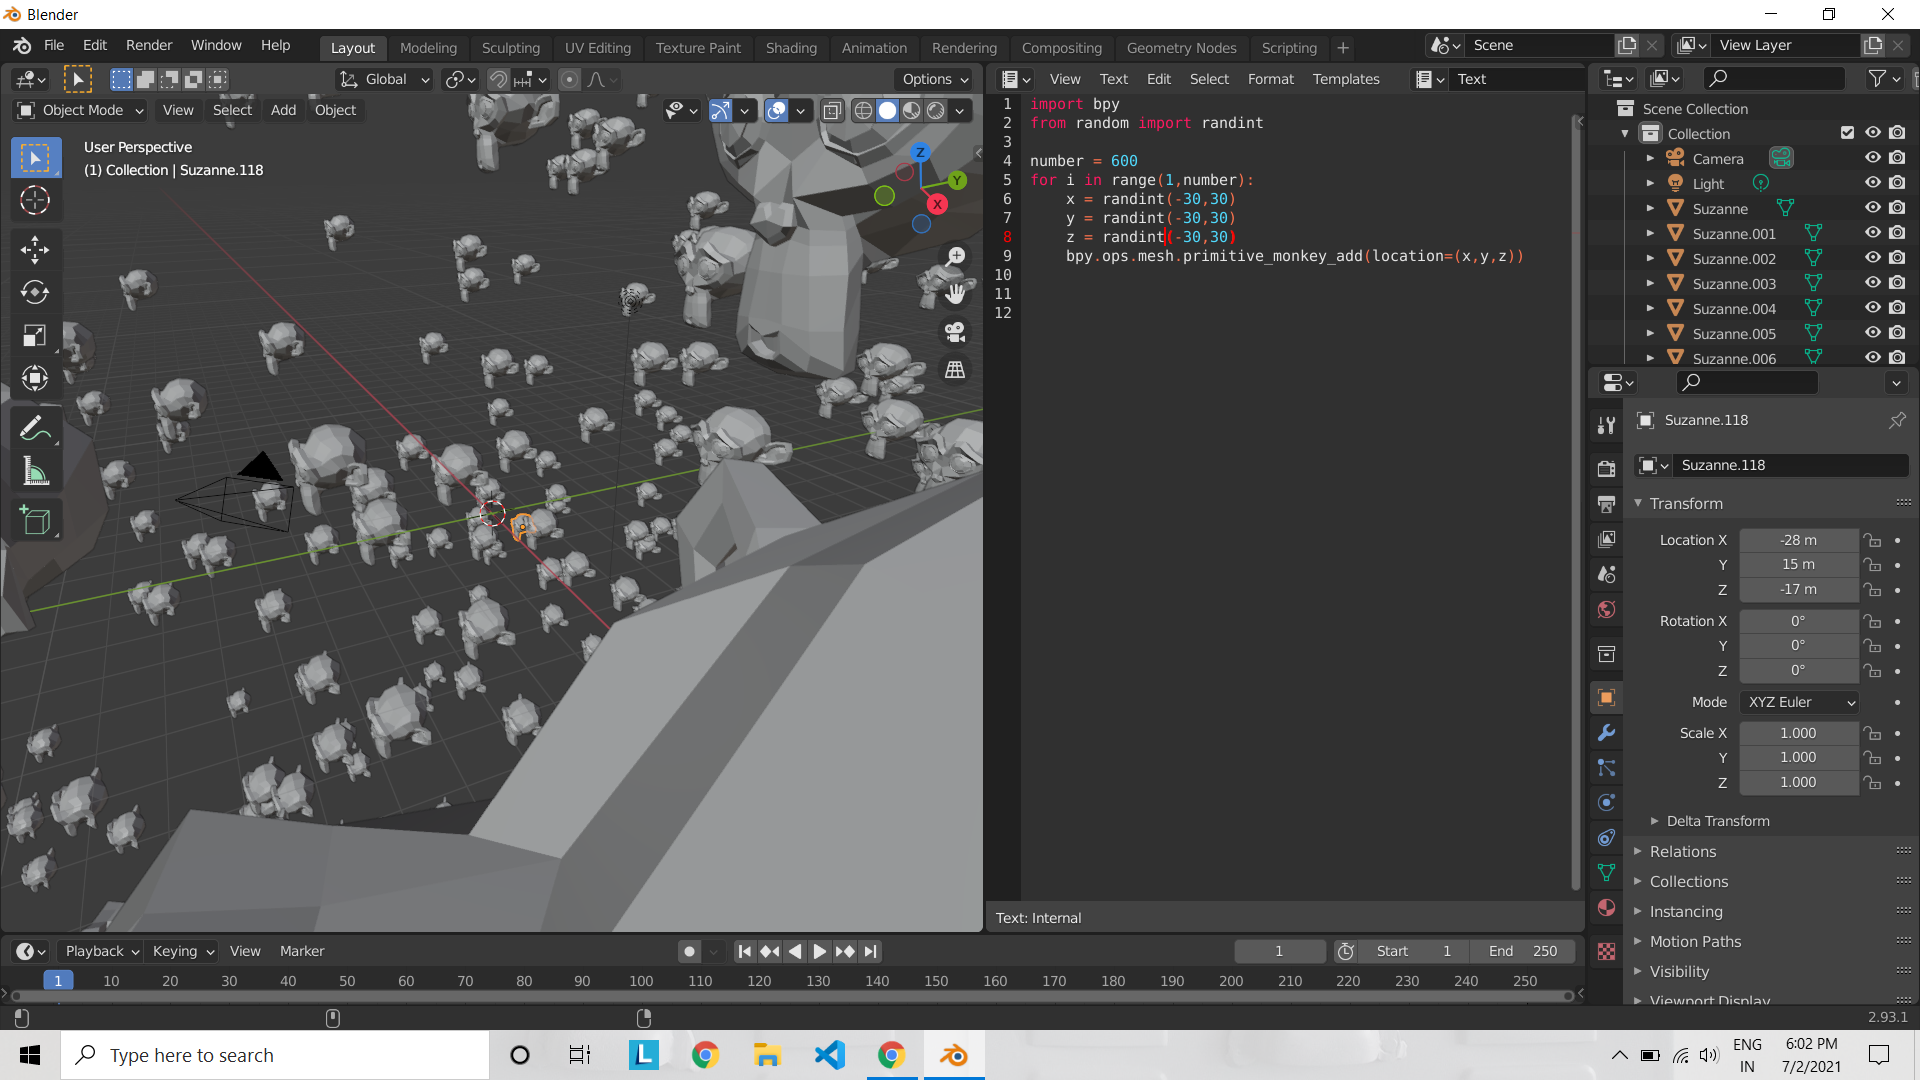Open the Modifier properties wrench tab
Viewport: 1920px width, 1080px height.
1607,733
